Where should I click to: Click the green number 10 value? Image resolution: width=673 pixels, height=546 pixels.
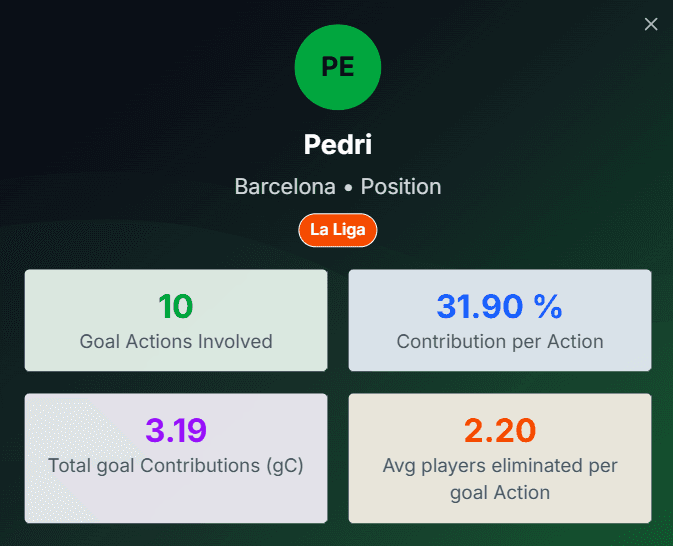click(176, 306)
